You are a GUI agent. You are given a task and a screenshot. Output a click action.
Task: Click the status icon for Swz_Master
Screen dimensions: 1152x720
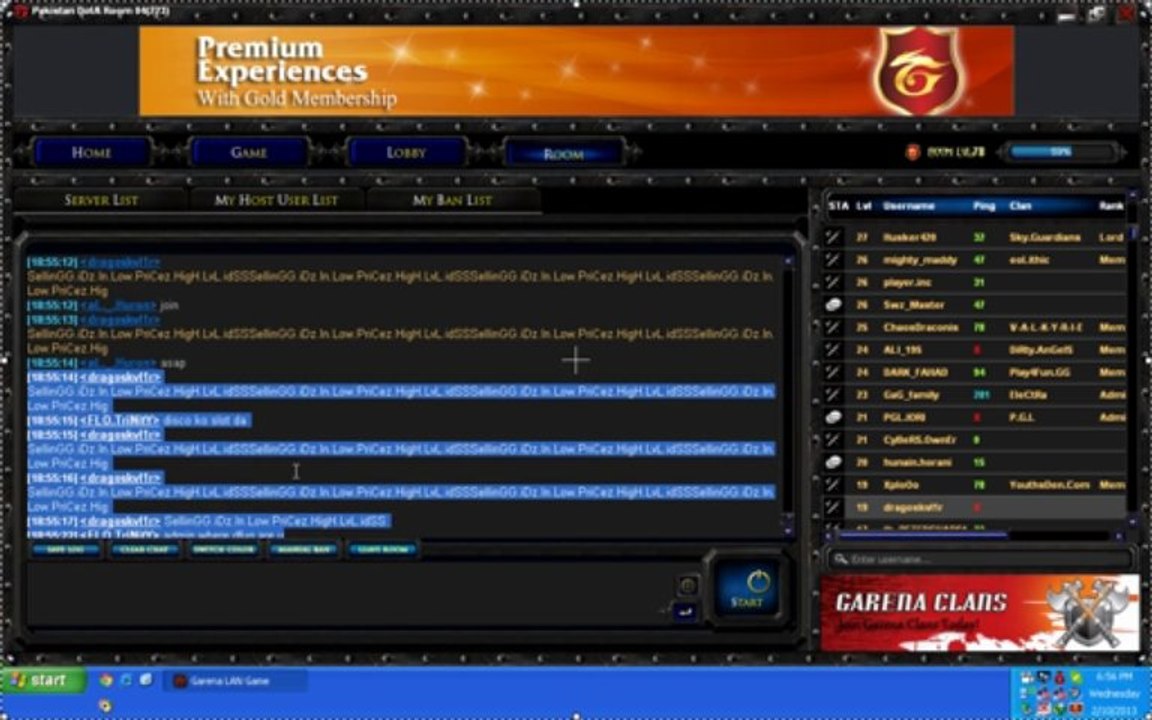pos(833,305)
